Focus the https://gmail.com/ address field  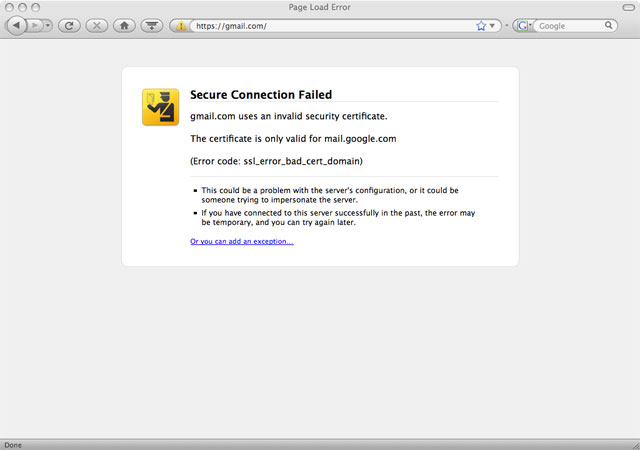pos(331,26)
